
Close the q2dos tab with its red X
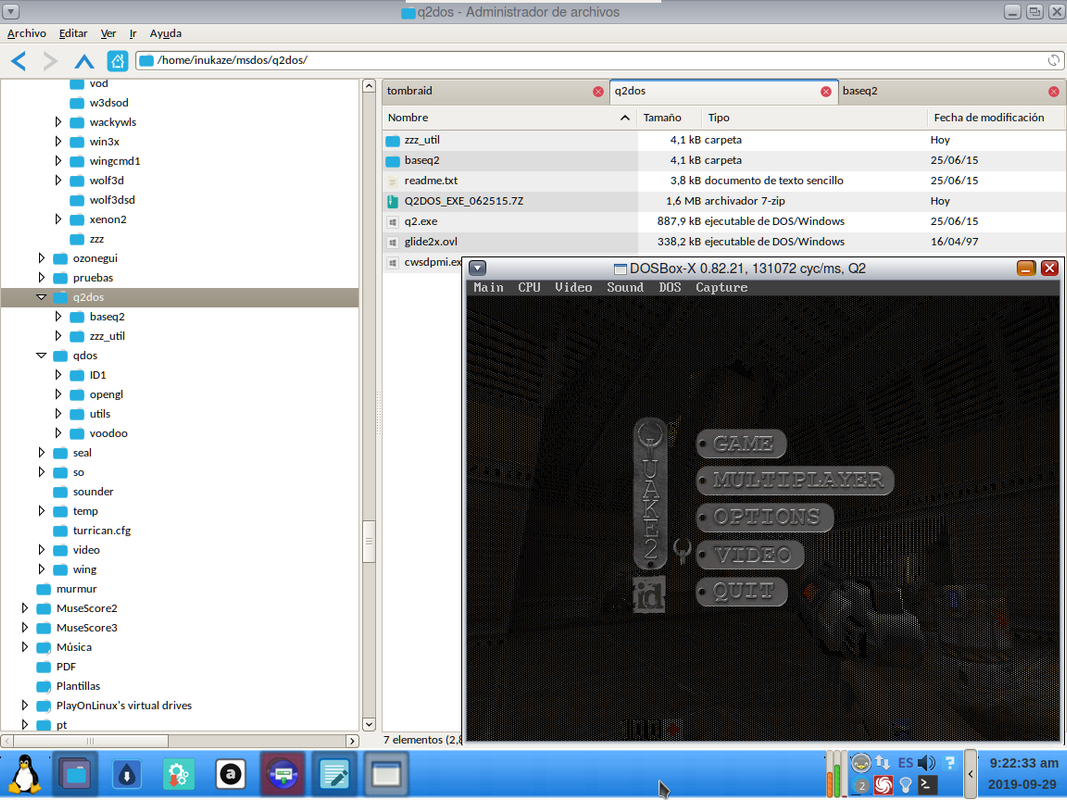coord(826,91)
